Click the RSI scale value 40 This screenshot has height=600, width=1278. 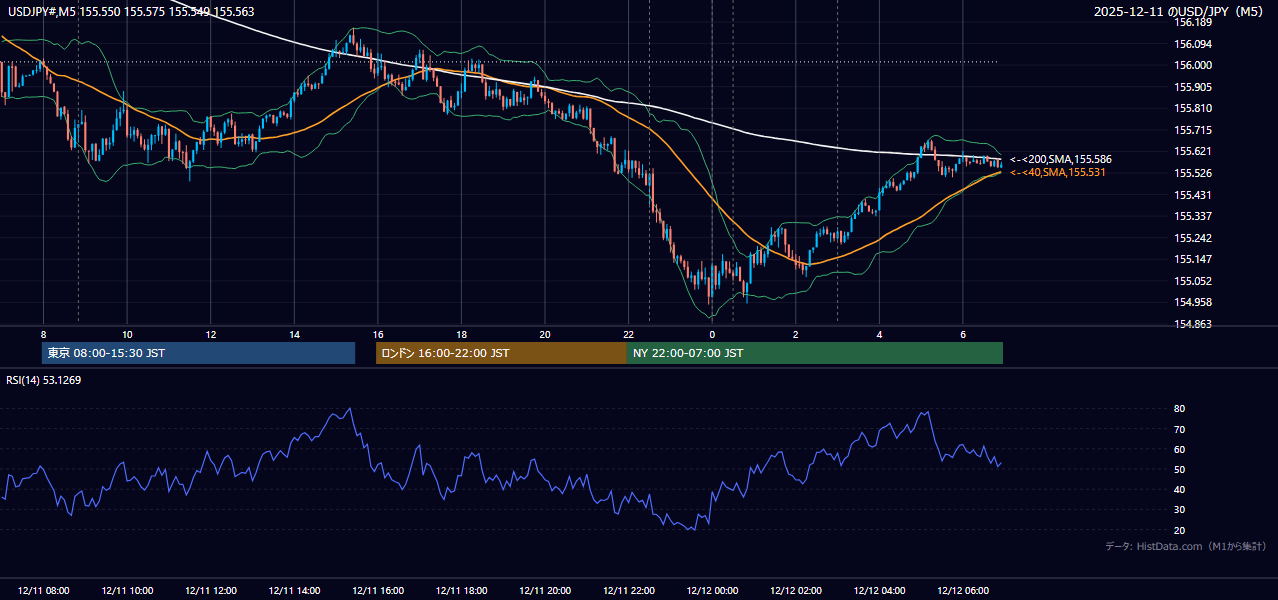(1180, 489)
